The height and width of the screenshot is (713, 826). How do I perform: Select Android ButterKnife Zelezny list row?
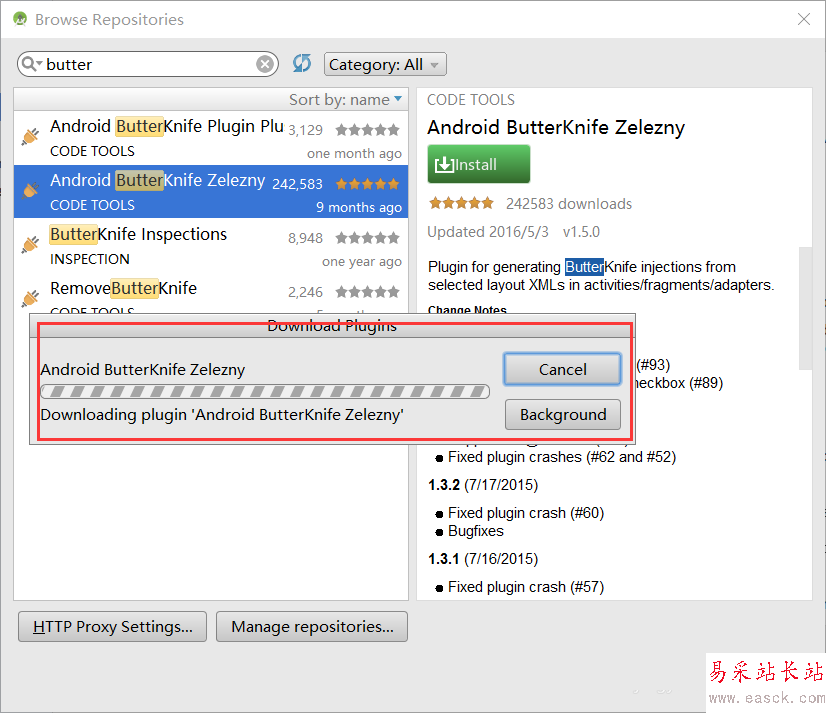tap(211, 192)
